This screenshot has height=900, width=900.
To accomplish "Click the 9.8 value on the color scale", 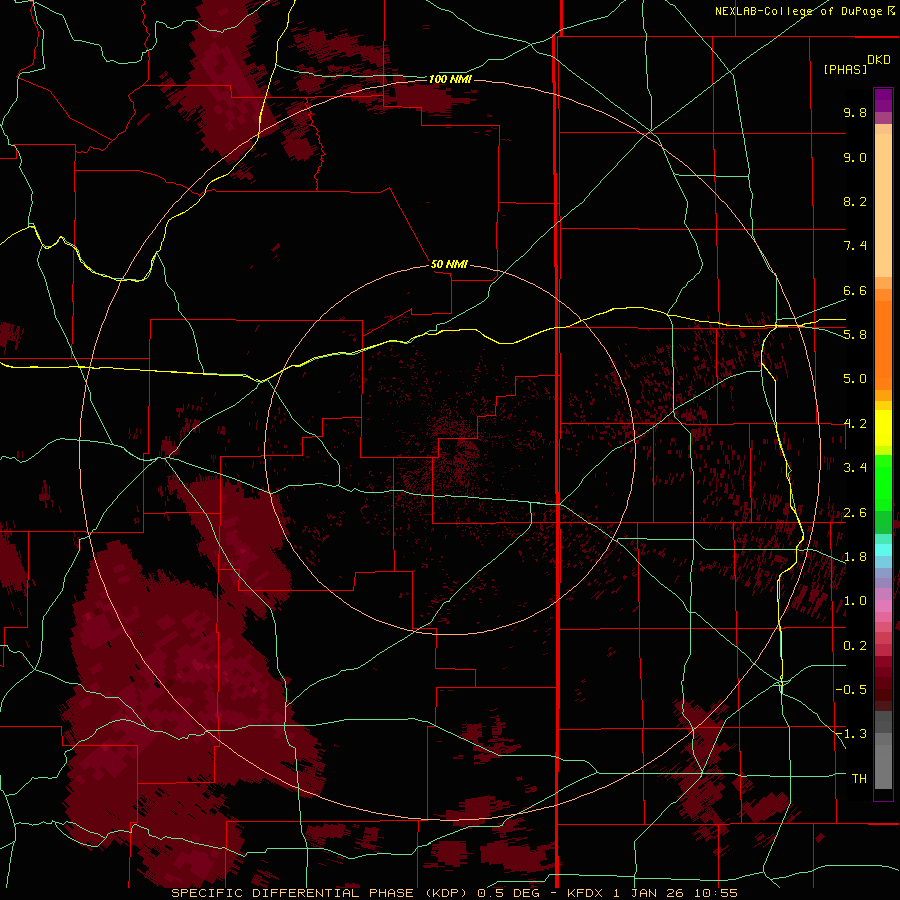I will coord(855,112).
